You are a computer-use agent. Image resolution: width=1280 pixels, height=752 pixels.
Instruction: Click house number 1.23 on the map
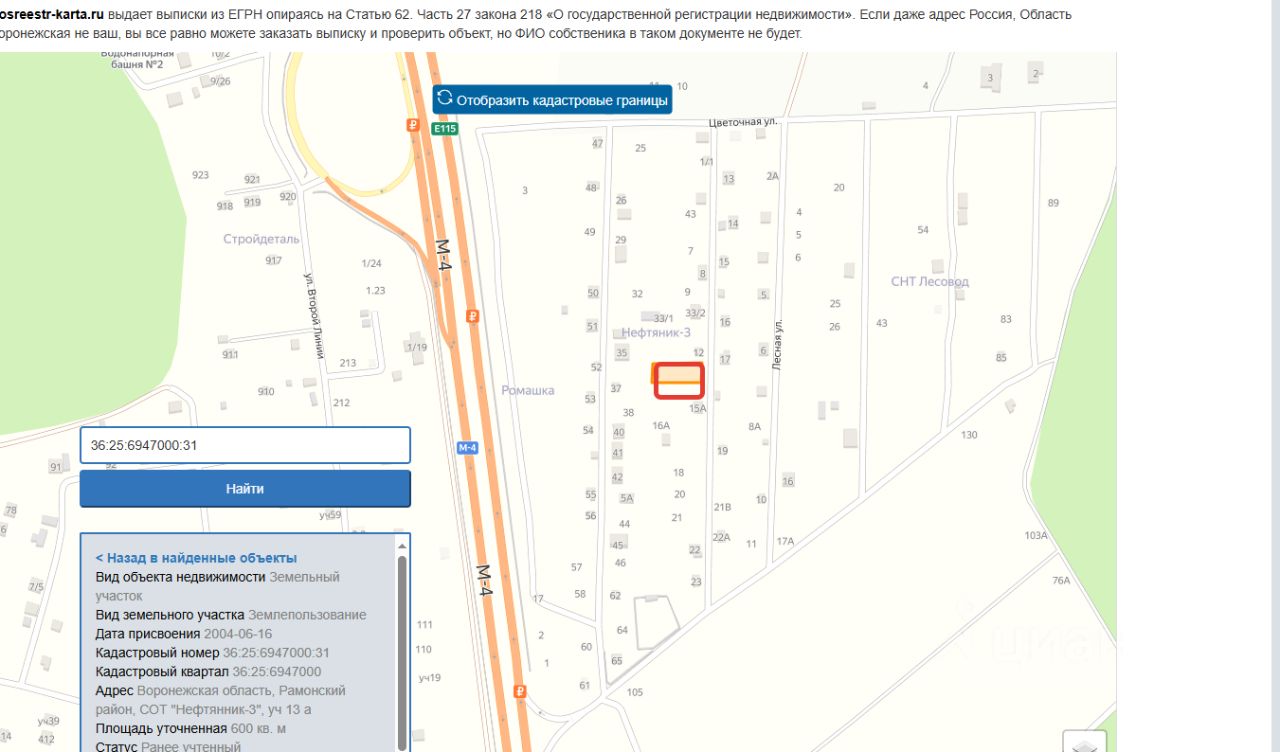(375, 290)
